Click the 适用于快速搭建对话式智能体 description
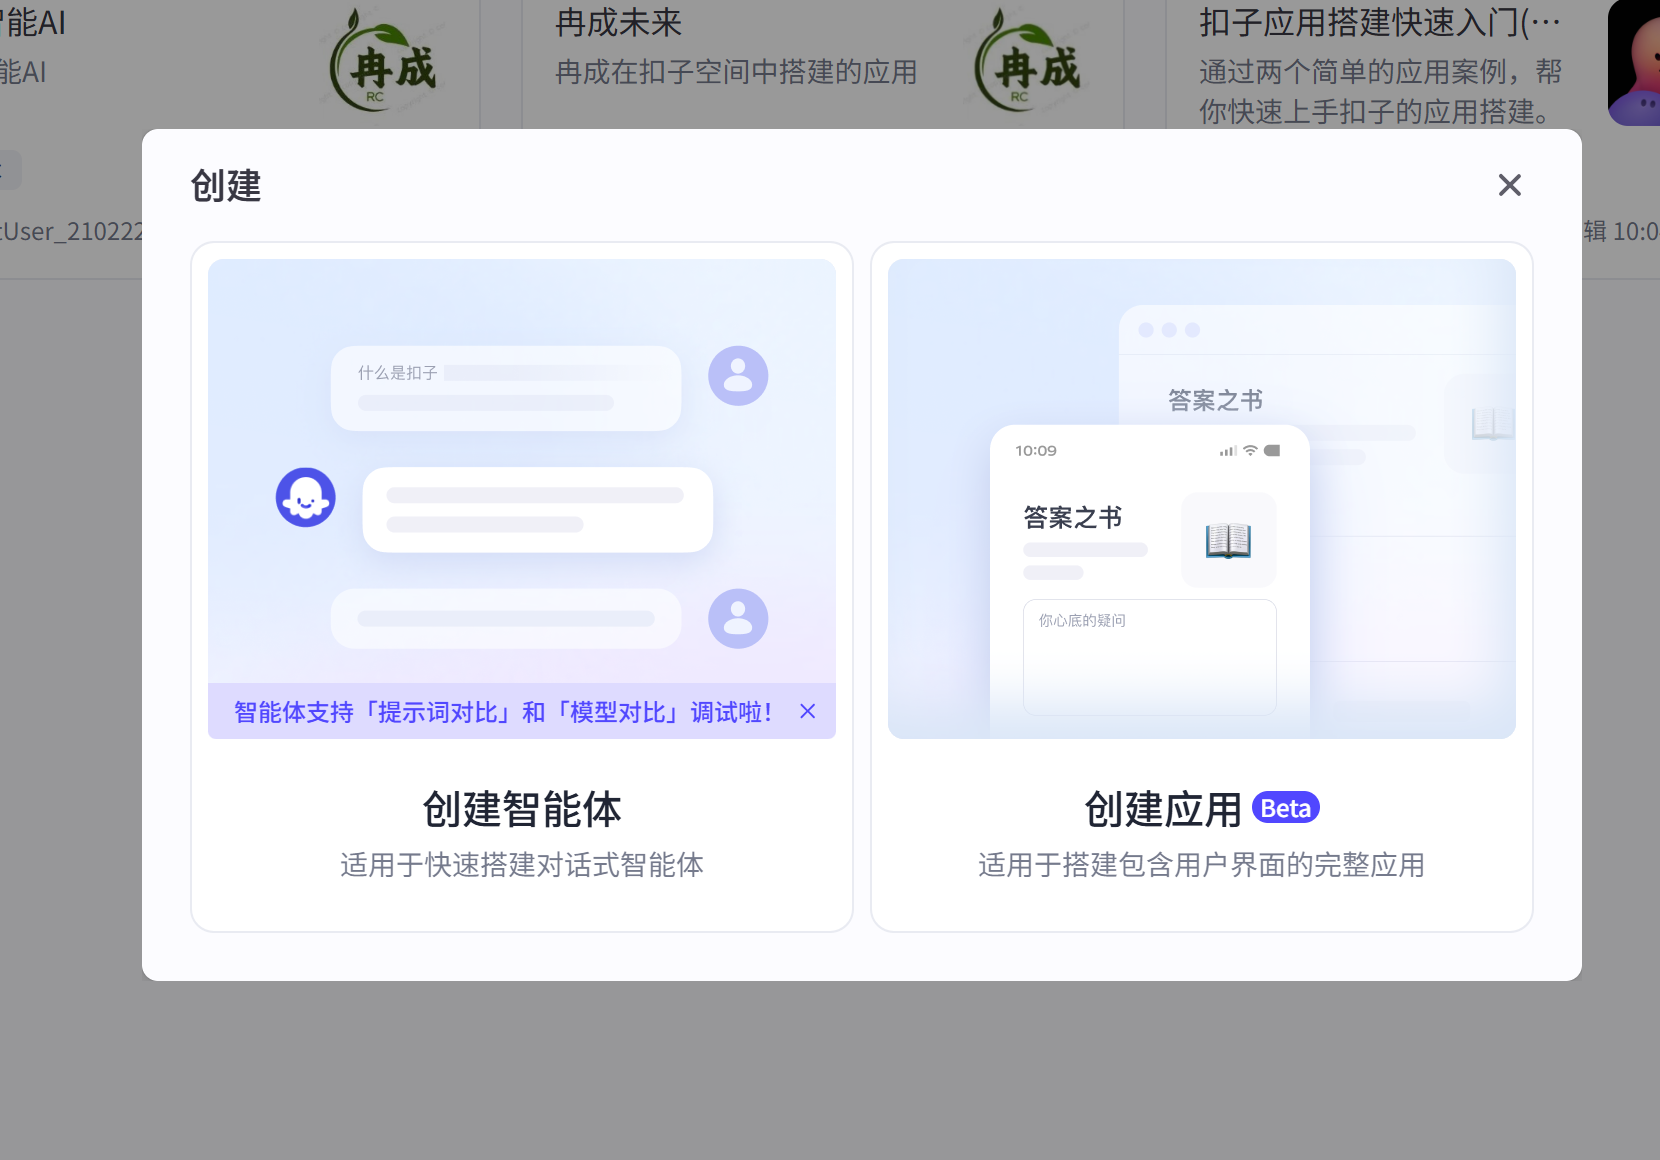 tap(522, 865)
